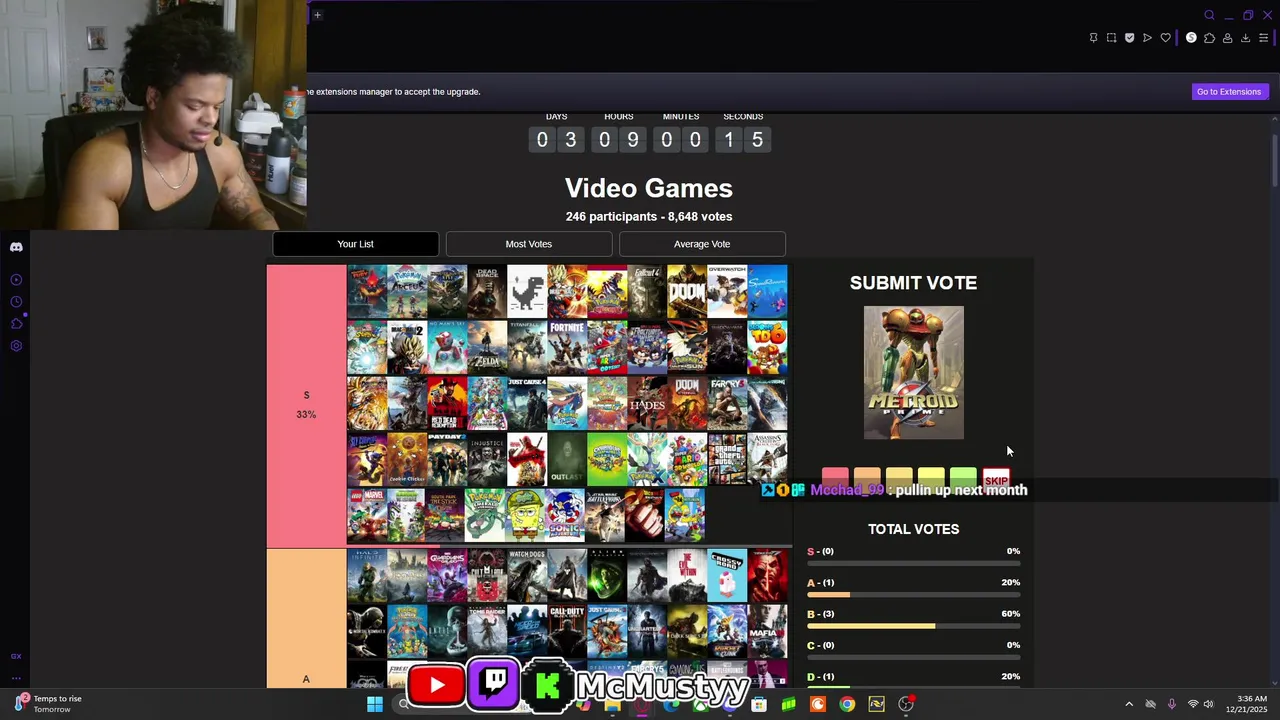
Task: Open the Discord icon in sidebar
Action: tap(16, 247)
